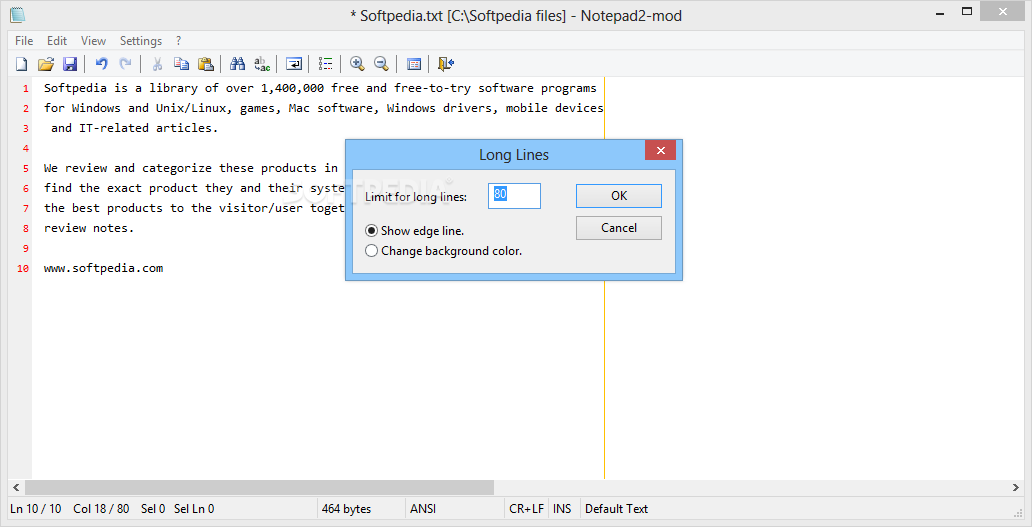Click 'Sel Ln 0' in status bar
Screen dimensions: 1032x527
(194, 509)
